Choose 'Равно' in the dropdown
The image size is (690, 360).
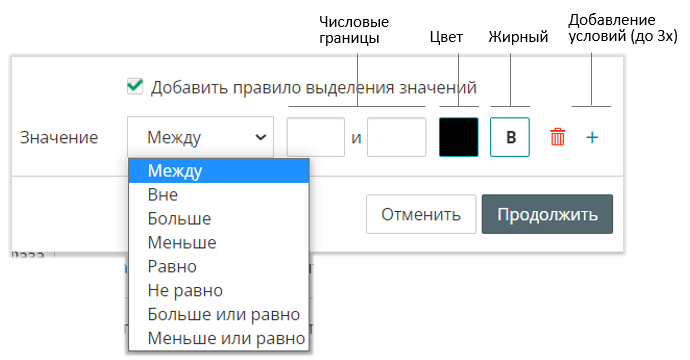[219, 266]
